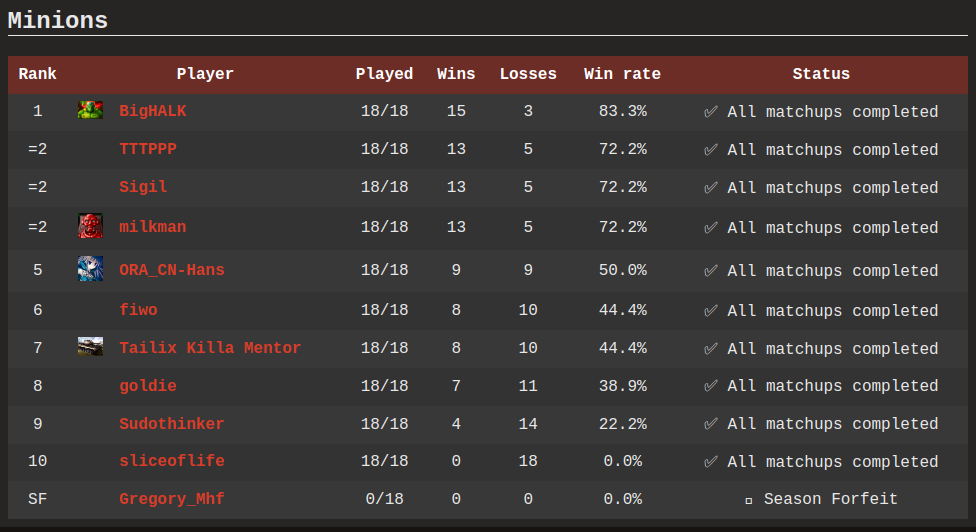Select the Sudothinker player name
Image resolution: width=976 pixels, height=532 pixels.
pyautogui.click(x=171, y=424)
